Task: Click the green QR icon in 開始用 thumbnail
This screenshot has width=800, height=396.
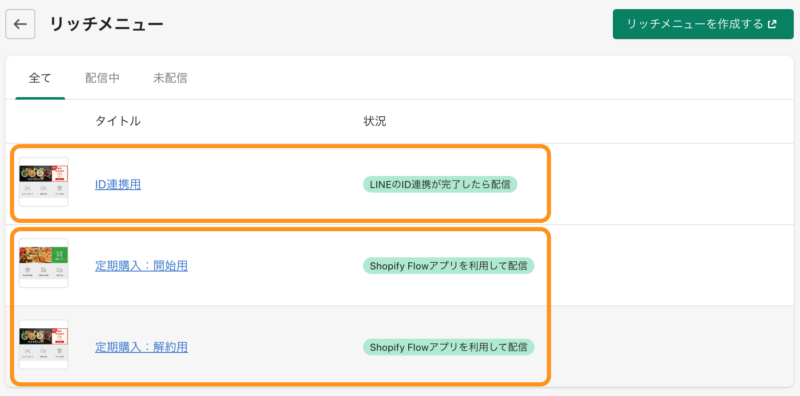Action: point(60,255)
